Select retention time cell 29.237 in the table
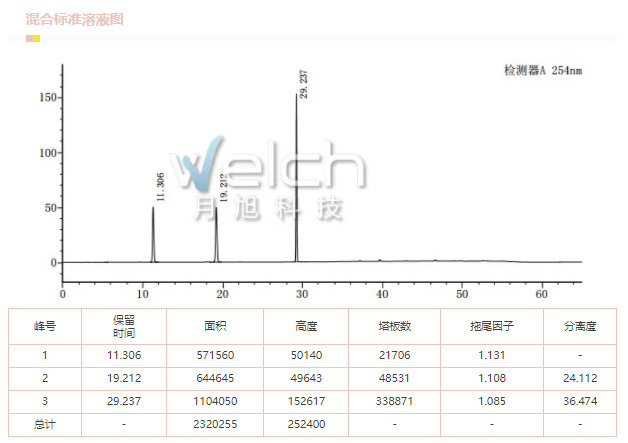The height and width of the screenshot is (443, 628). tap(124, 401)
